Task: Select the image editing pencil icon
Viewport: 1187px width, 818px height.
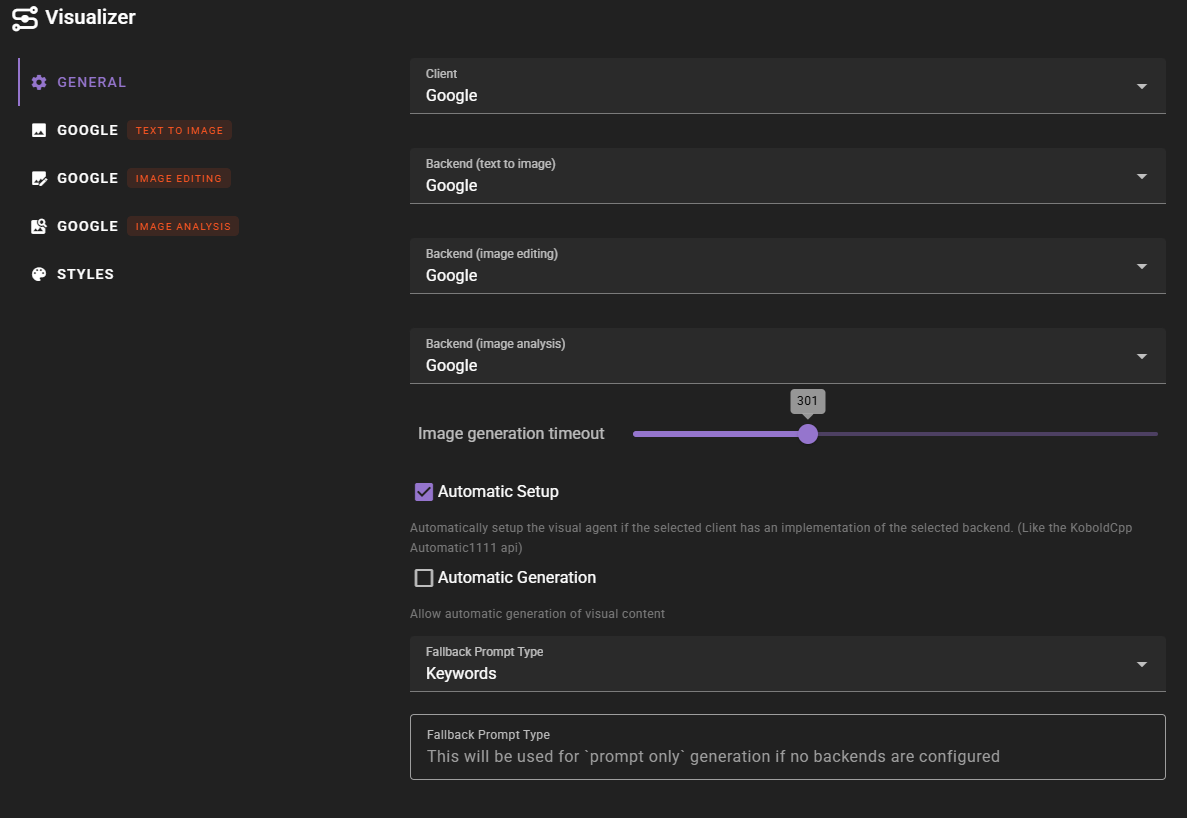Action: 39,178
